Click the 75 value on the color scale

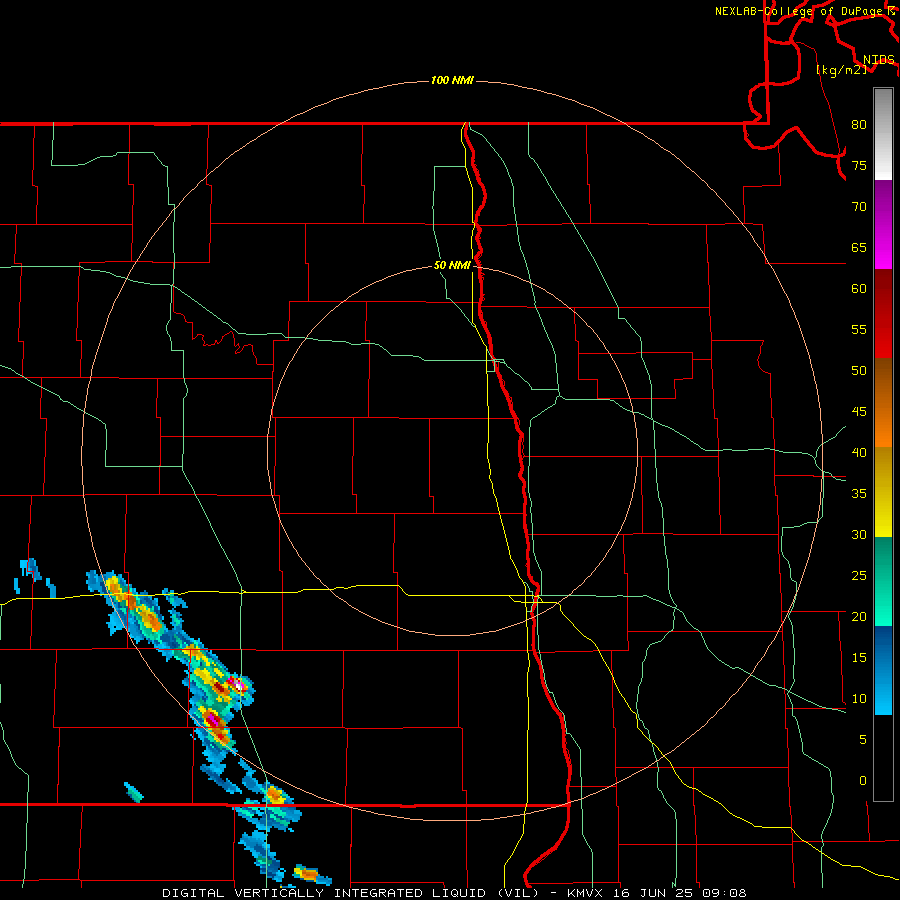coord(859,166)
